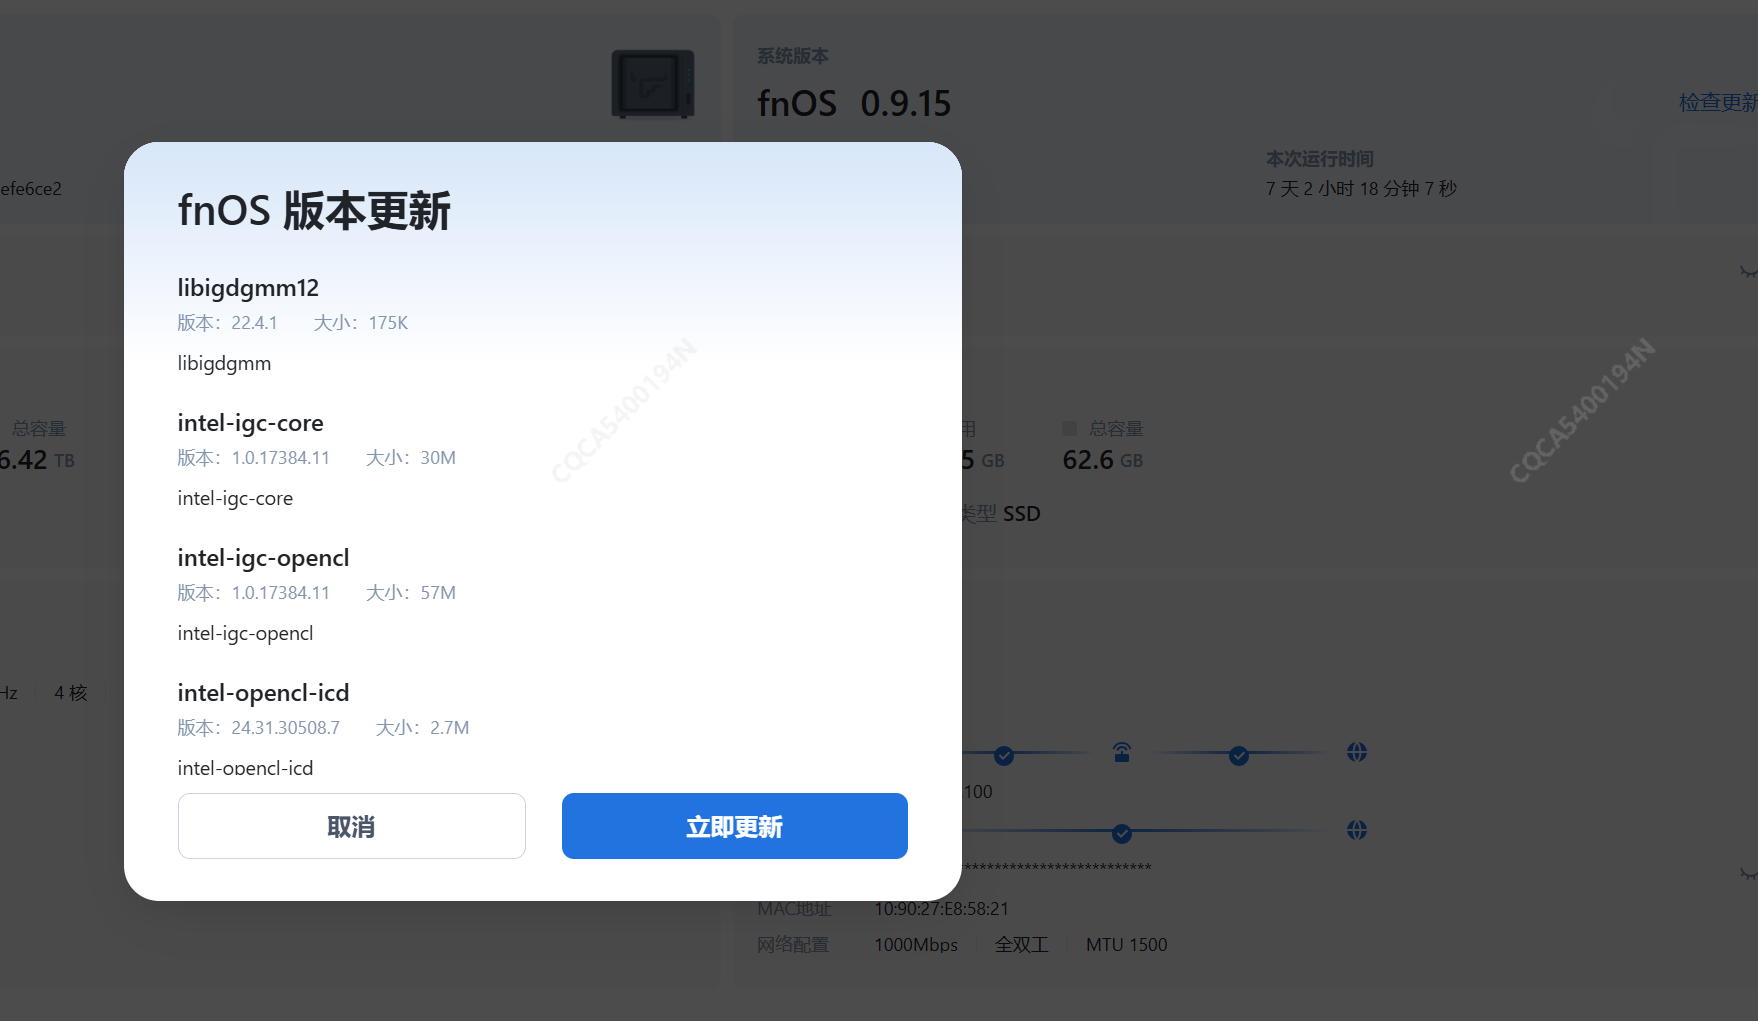Select the intel-igc-core package title
Viewport: 1758px width, 1021px height.
click(x=250, y=423)
